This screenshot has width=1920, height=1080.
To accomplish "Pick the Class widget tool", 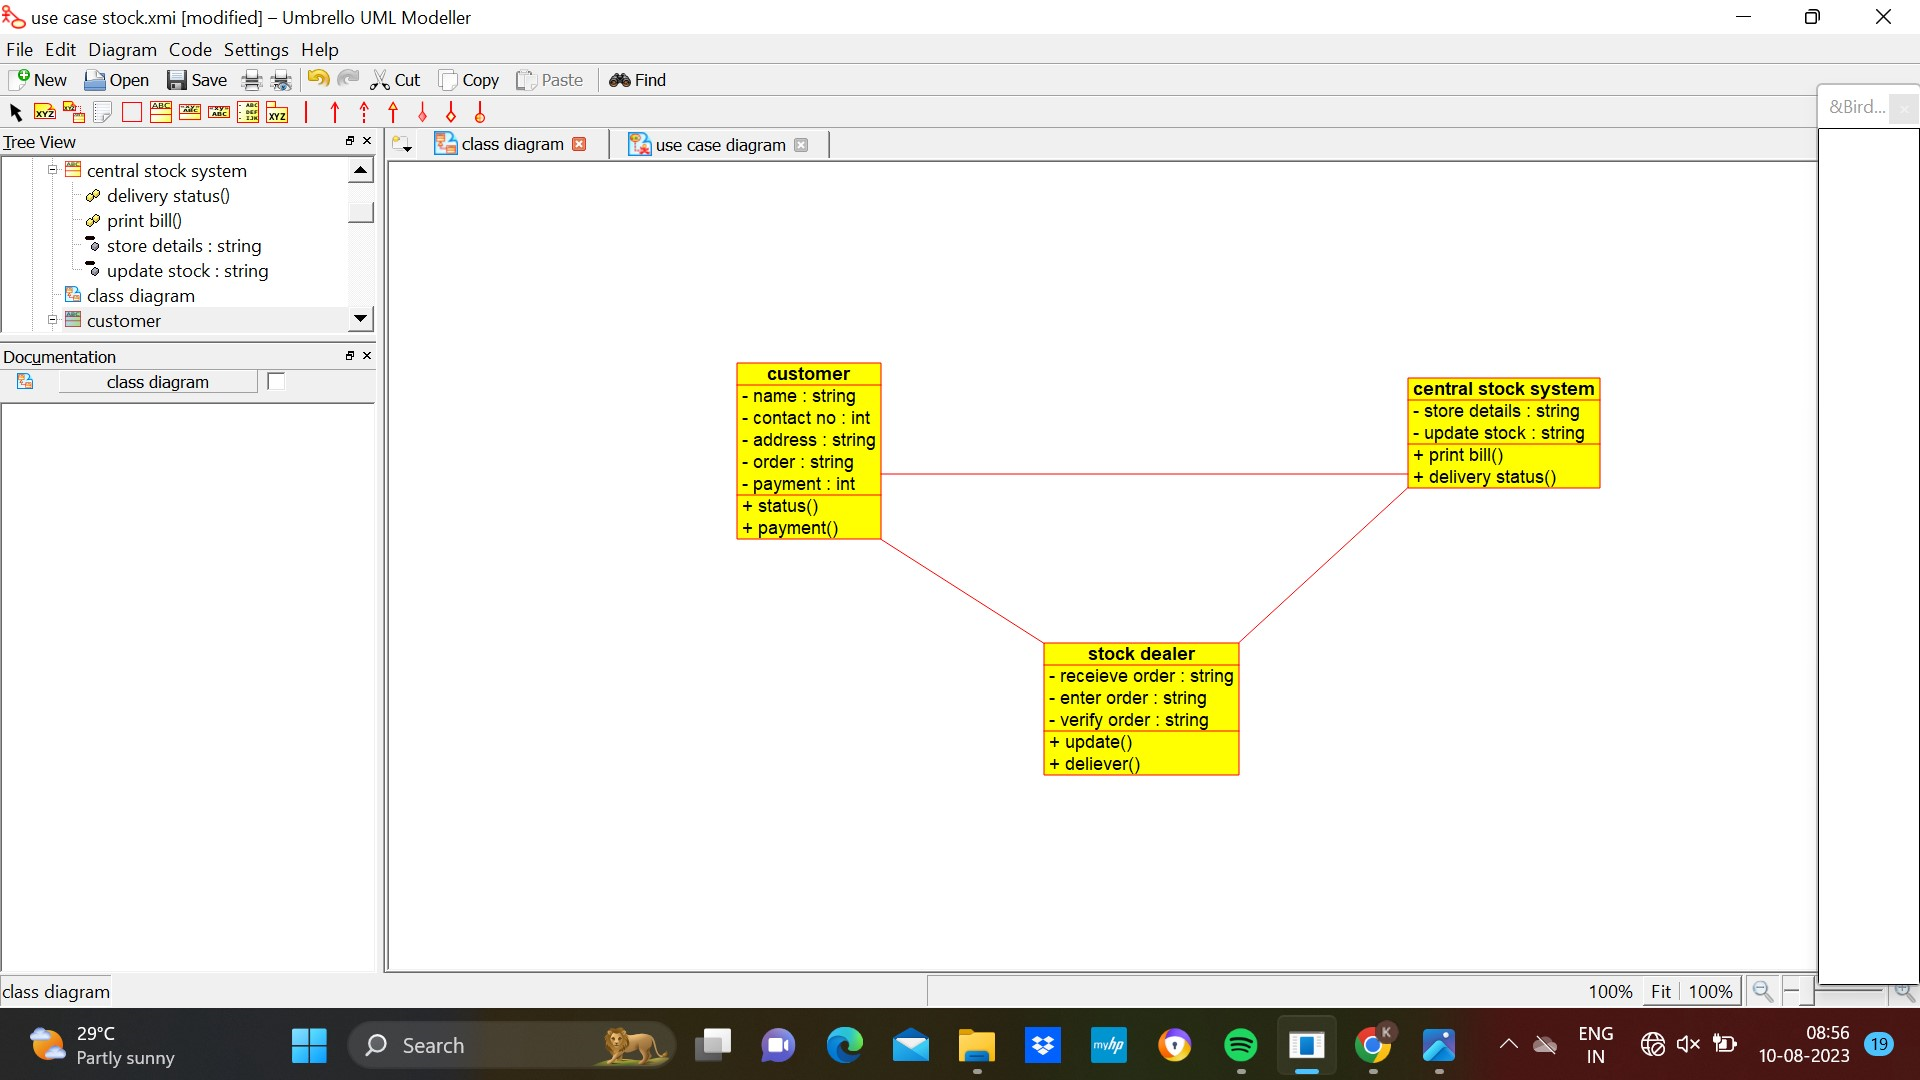I will [160, 112].
